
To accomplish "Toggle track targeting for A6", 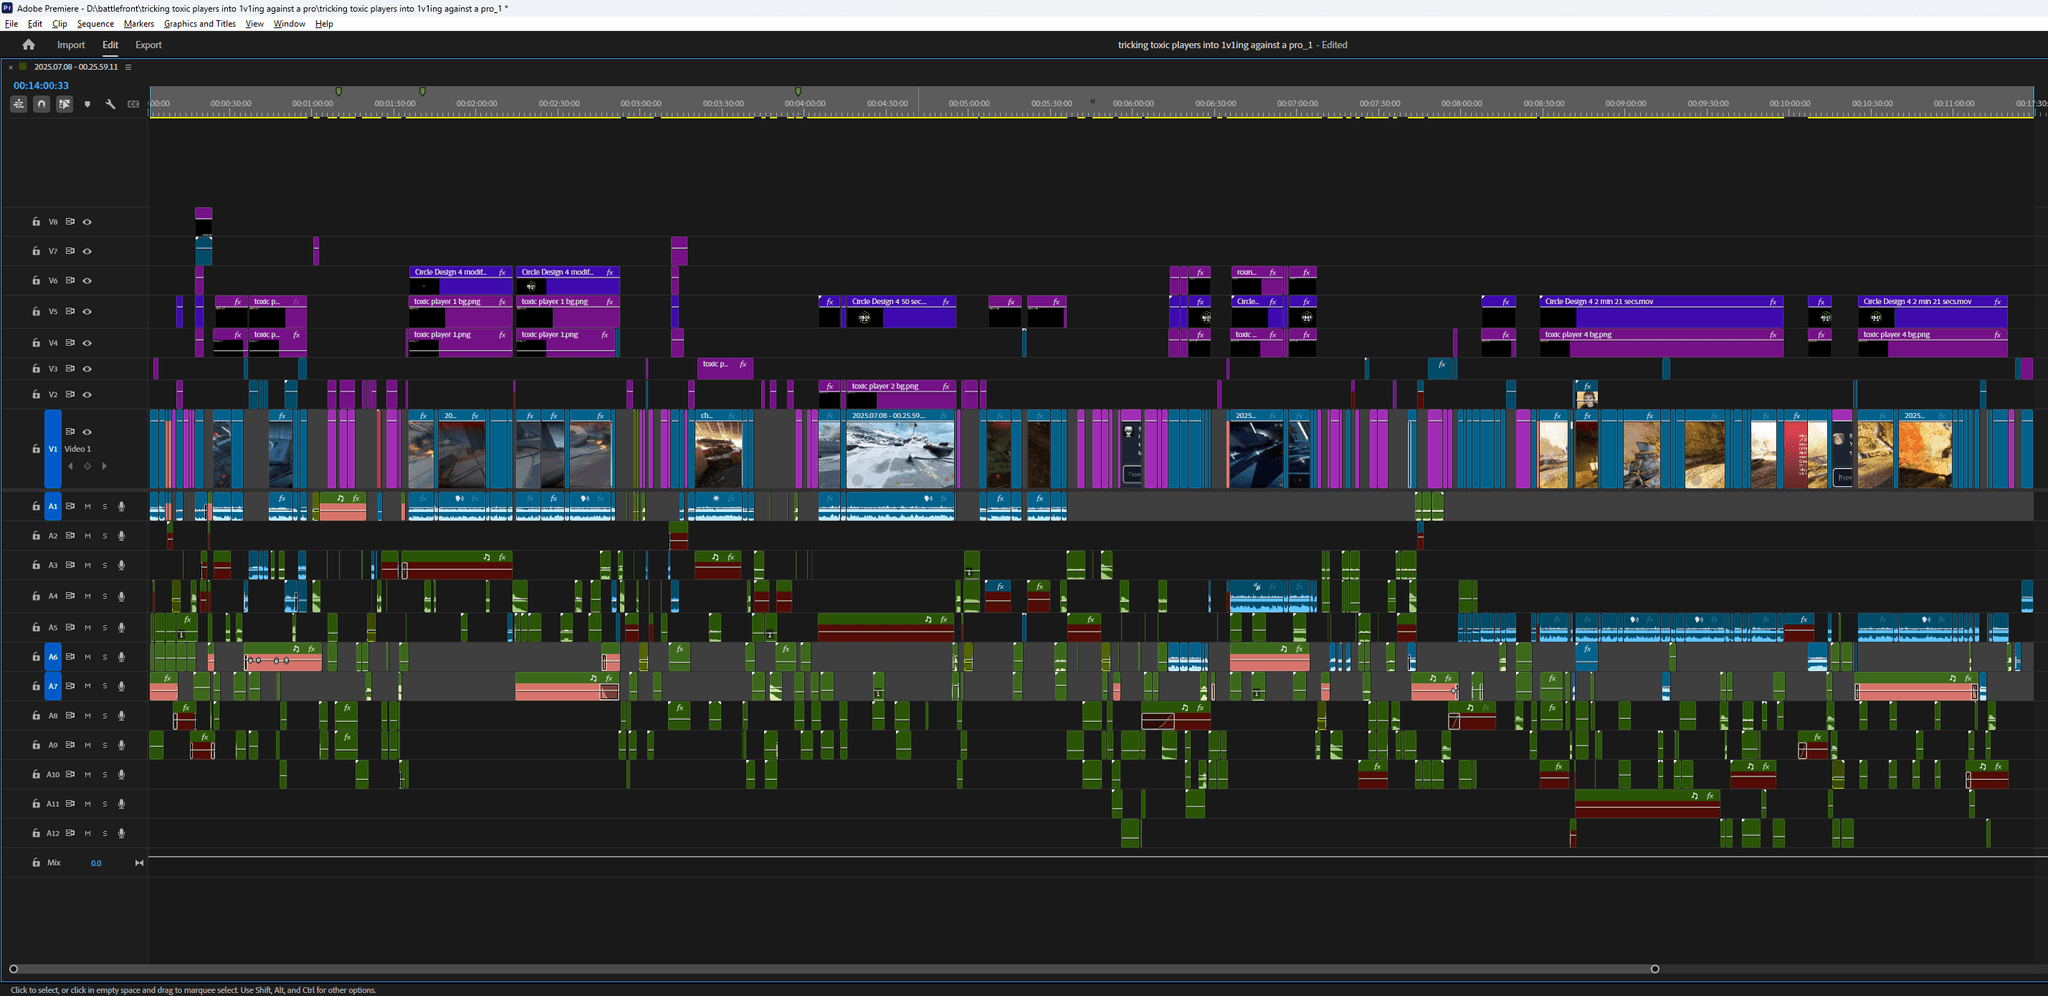I will [53, 657].
